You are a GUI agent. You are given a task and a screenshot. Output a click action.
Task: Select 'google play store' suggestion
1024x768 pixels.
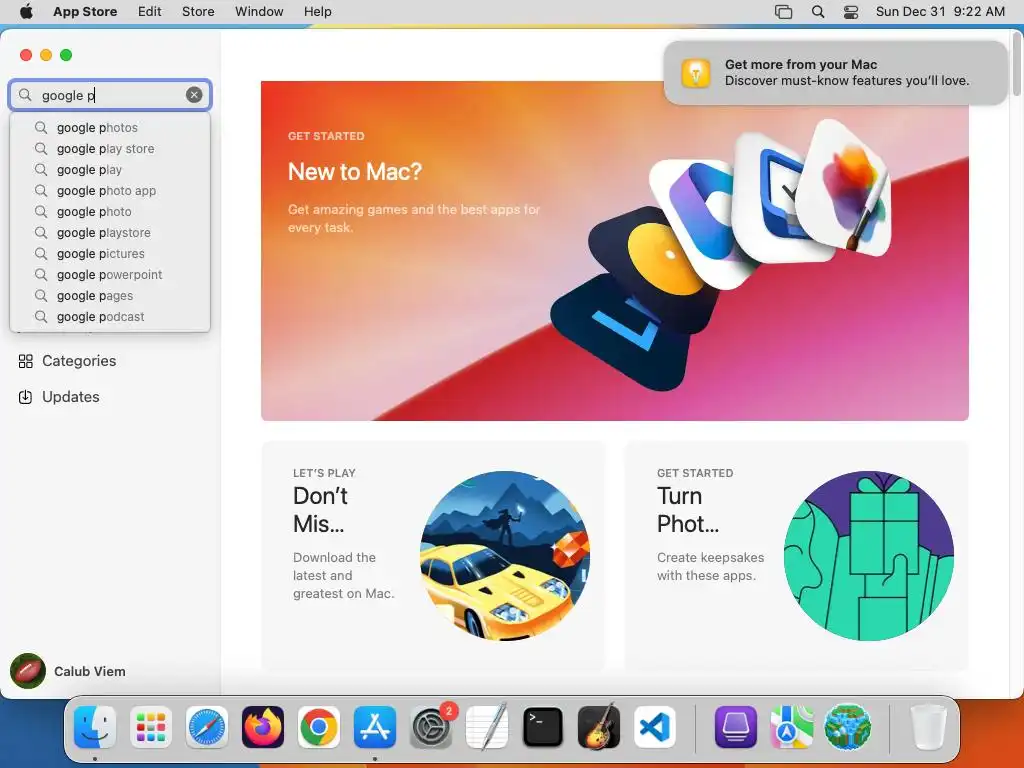pyautogui.click(x=110, y=148)
